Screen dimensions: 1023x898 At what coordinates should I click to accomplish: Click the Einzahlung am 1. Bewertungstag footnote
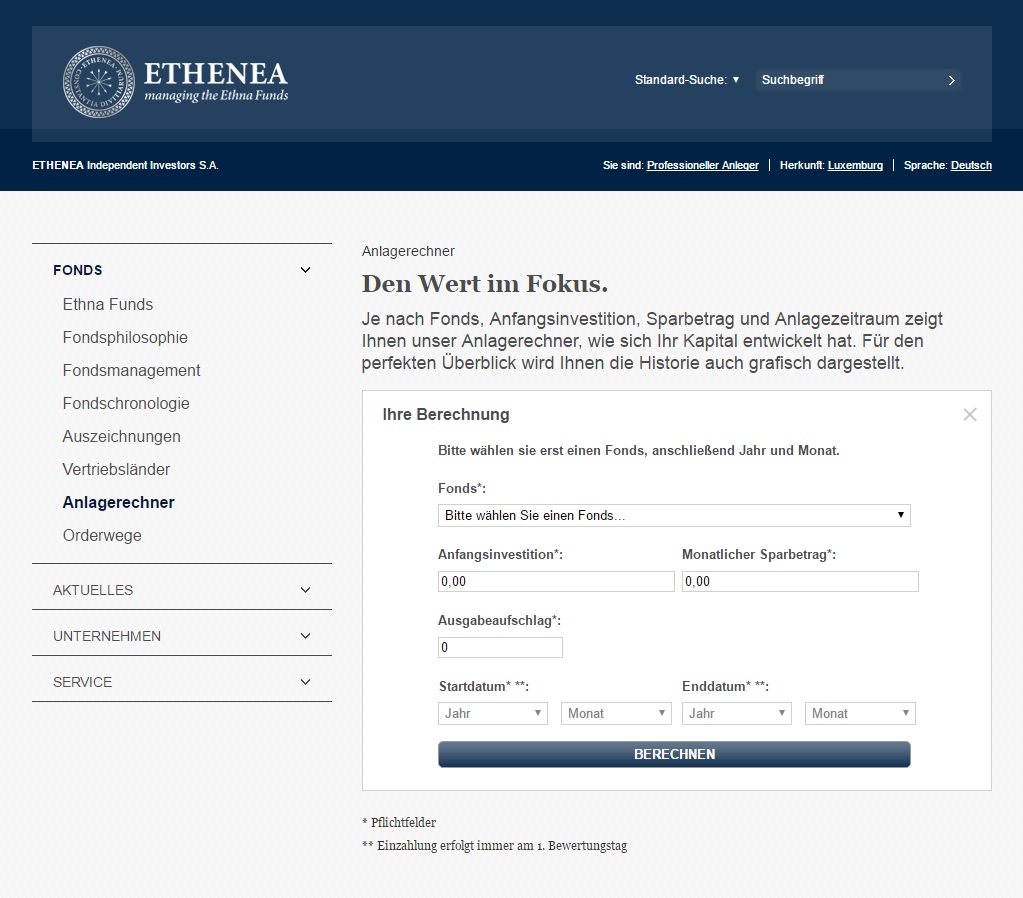[x=495, y=846]
